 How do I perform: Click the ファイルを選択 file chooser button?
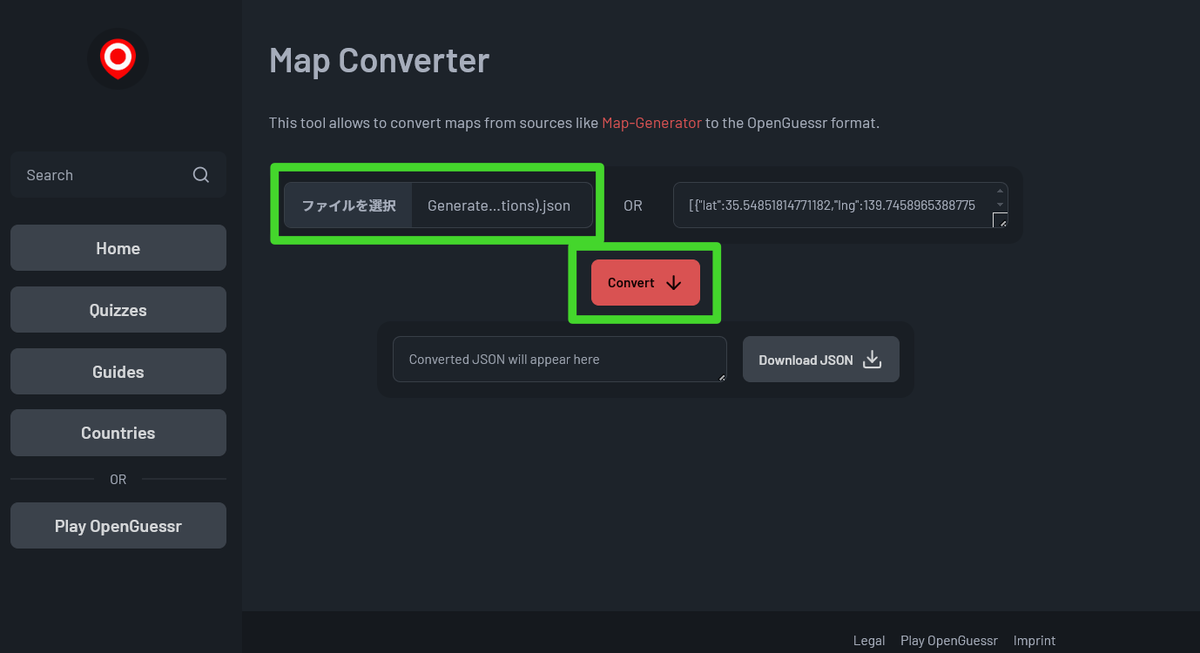pyautogui.click(x=349, y=205)
